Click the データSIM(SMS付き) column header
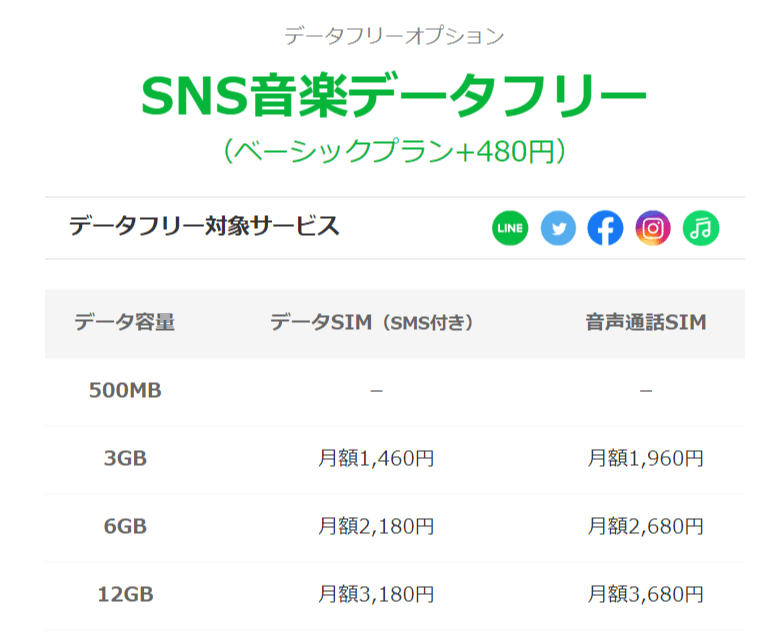Image resolution: width=763 pixels, height=636 pixels. pyautogui.click(x=372, y=323)
